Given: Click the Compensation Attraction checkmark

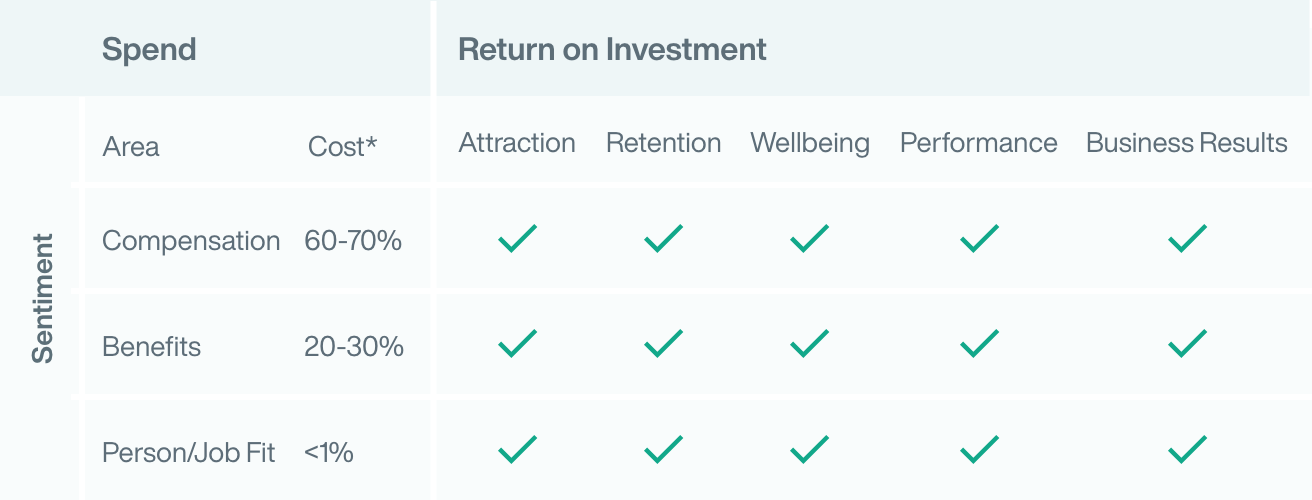Looking at the screenshot, I should [517, 239].
